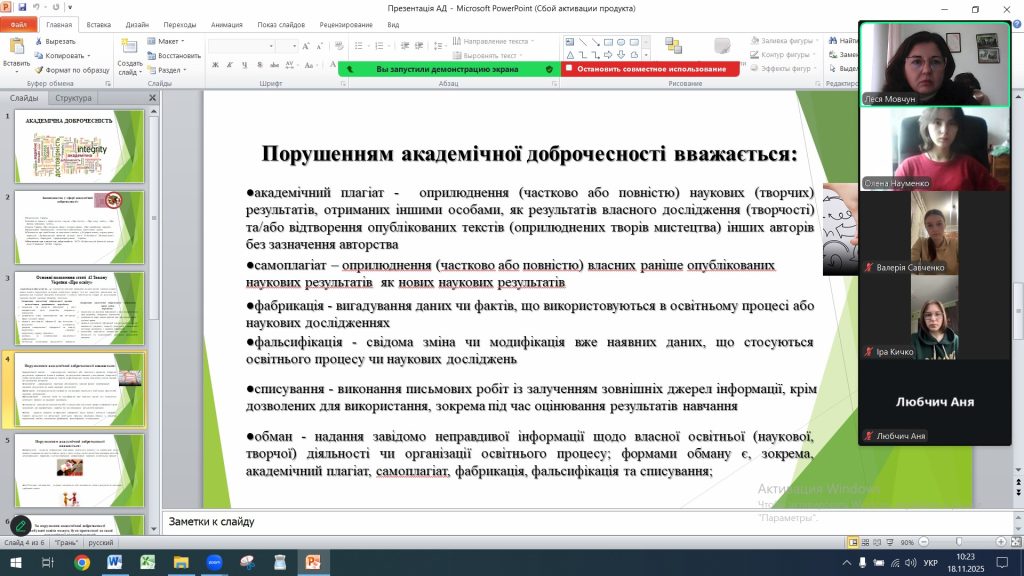Click the Save icon in title bar

22,7
